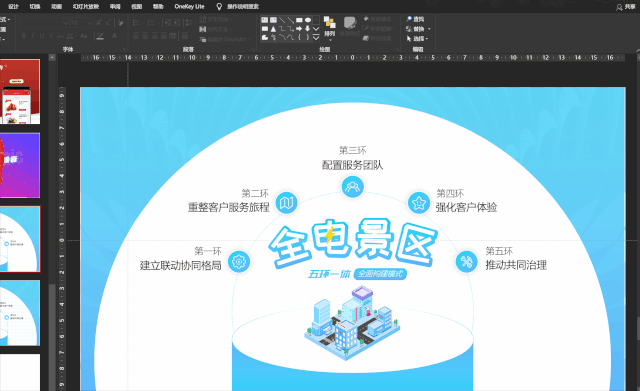Click the 共享 (Share) button

point(626,7)
